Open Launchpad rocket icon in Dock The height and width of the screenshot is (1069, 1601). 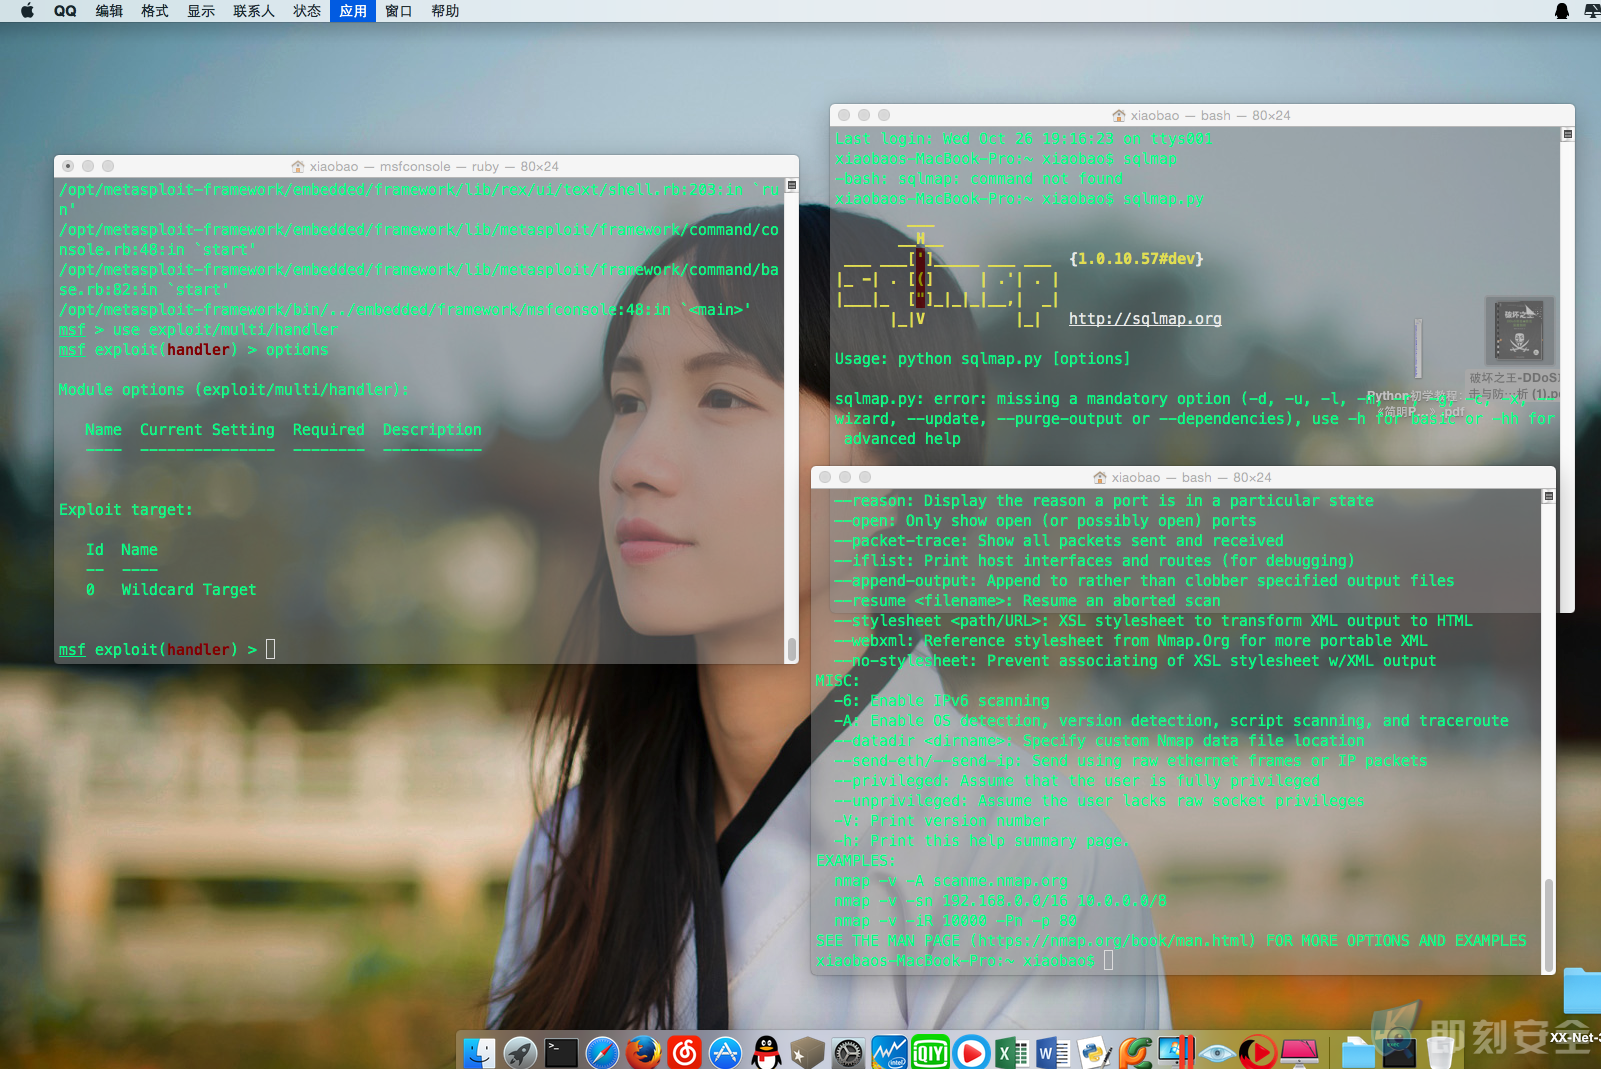[x=520, y=1052]
